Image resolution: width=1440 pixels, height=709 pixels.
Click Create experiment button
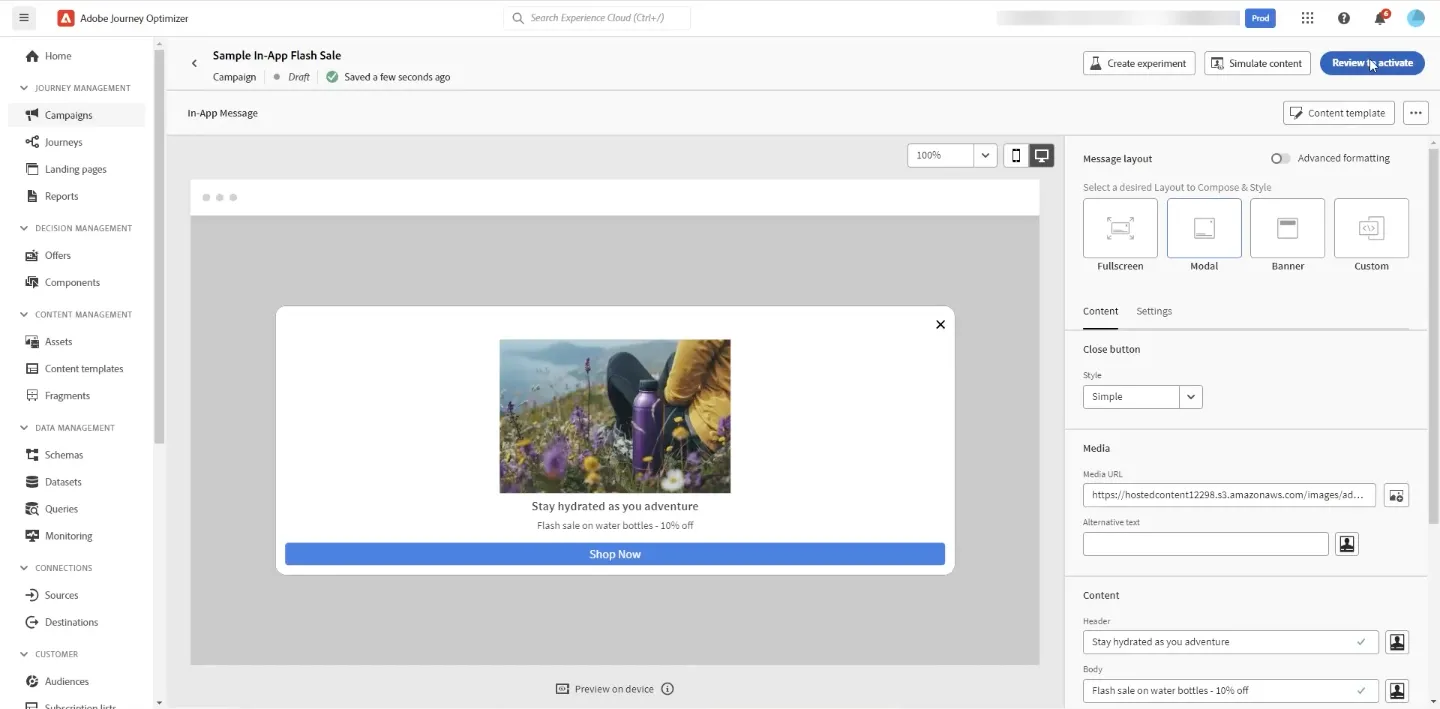pos(1139,63)
